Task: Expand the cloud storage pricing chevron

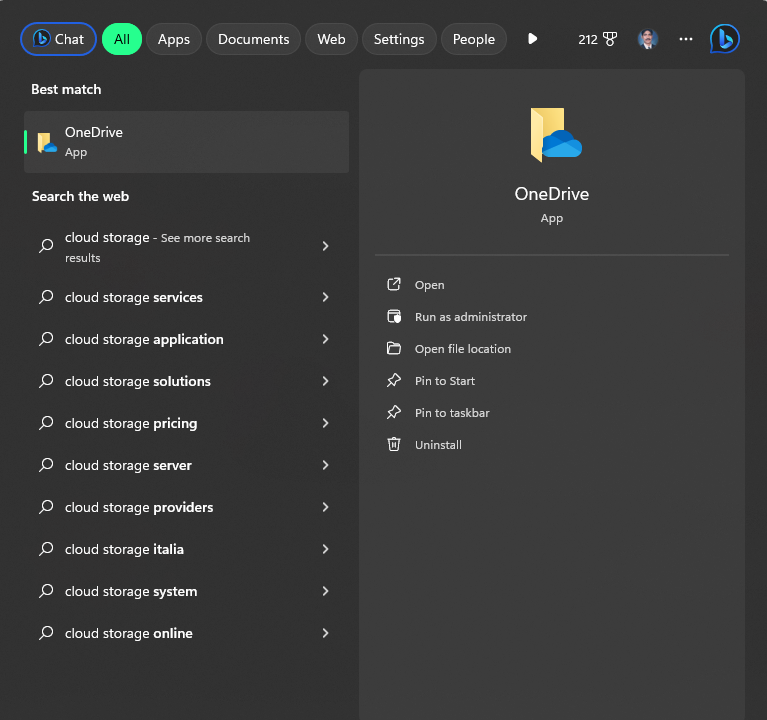Action: pos(325,423)
